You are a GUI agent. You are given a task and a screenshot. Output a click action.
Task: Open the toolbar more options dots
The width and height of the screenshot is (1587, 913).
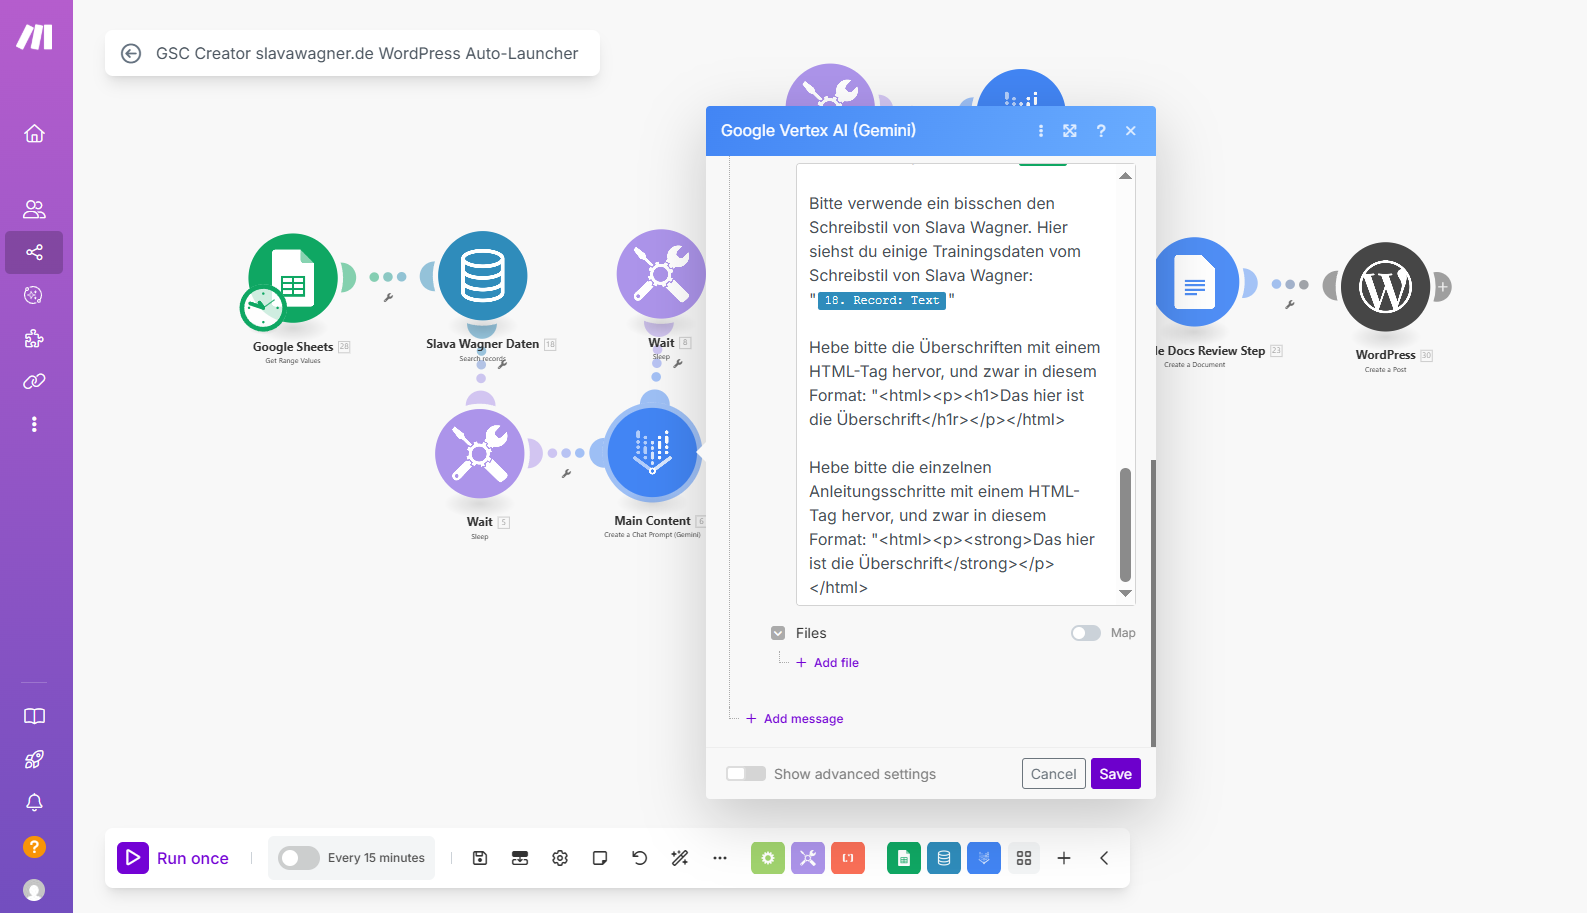(720, 858)
